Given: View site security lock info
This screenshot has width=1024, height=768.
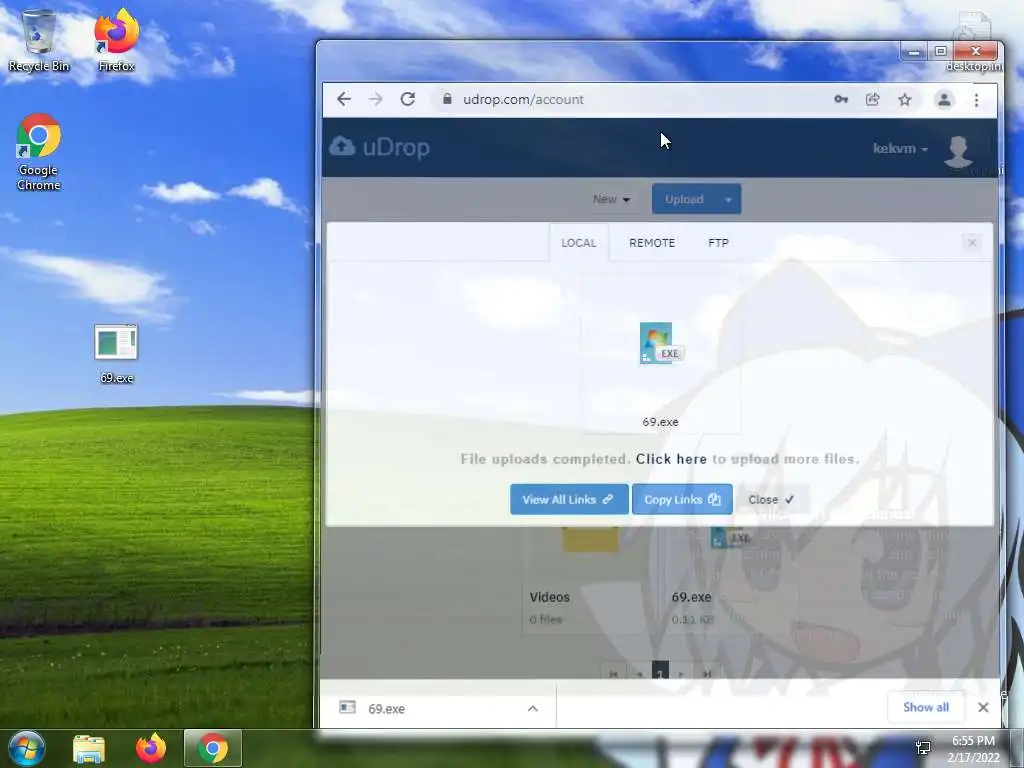Looking at the screenshot, I should tap(447, 99).
